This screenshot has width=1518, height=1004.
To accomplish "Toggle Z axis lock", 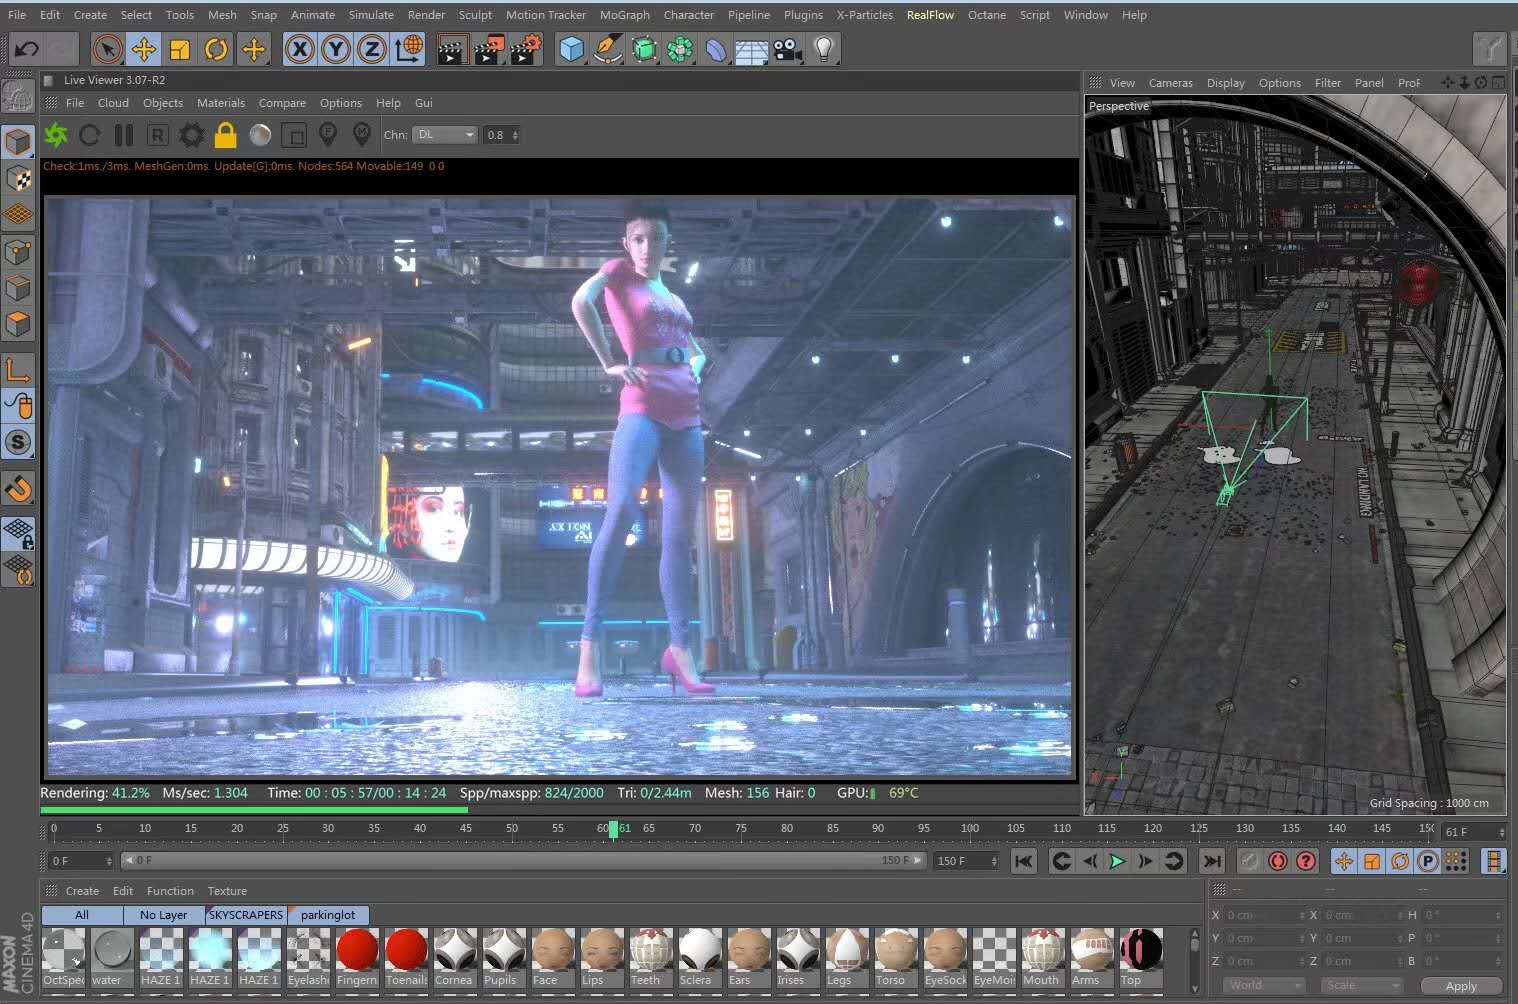I will 372,49.
